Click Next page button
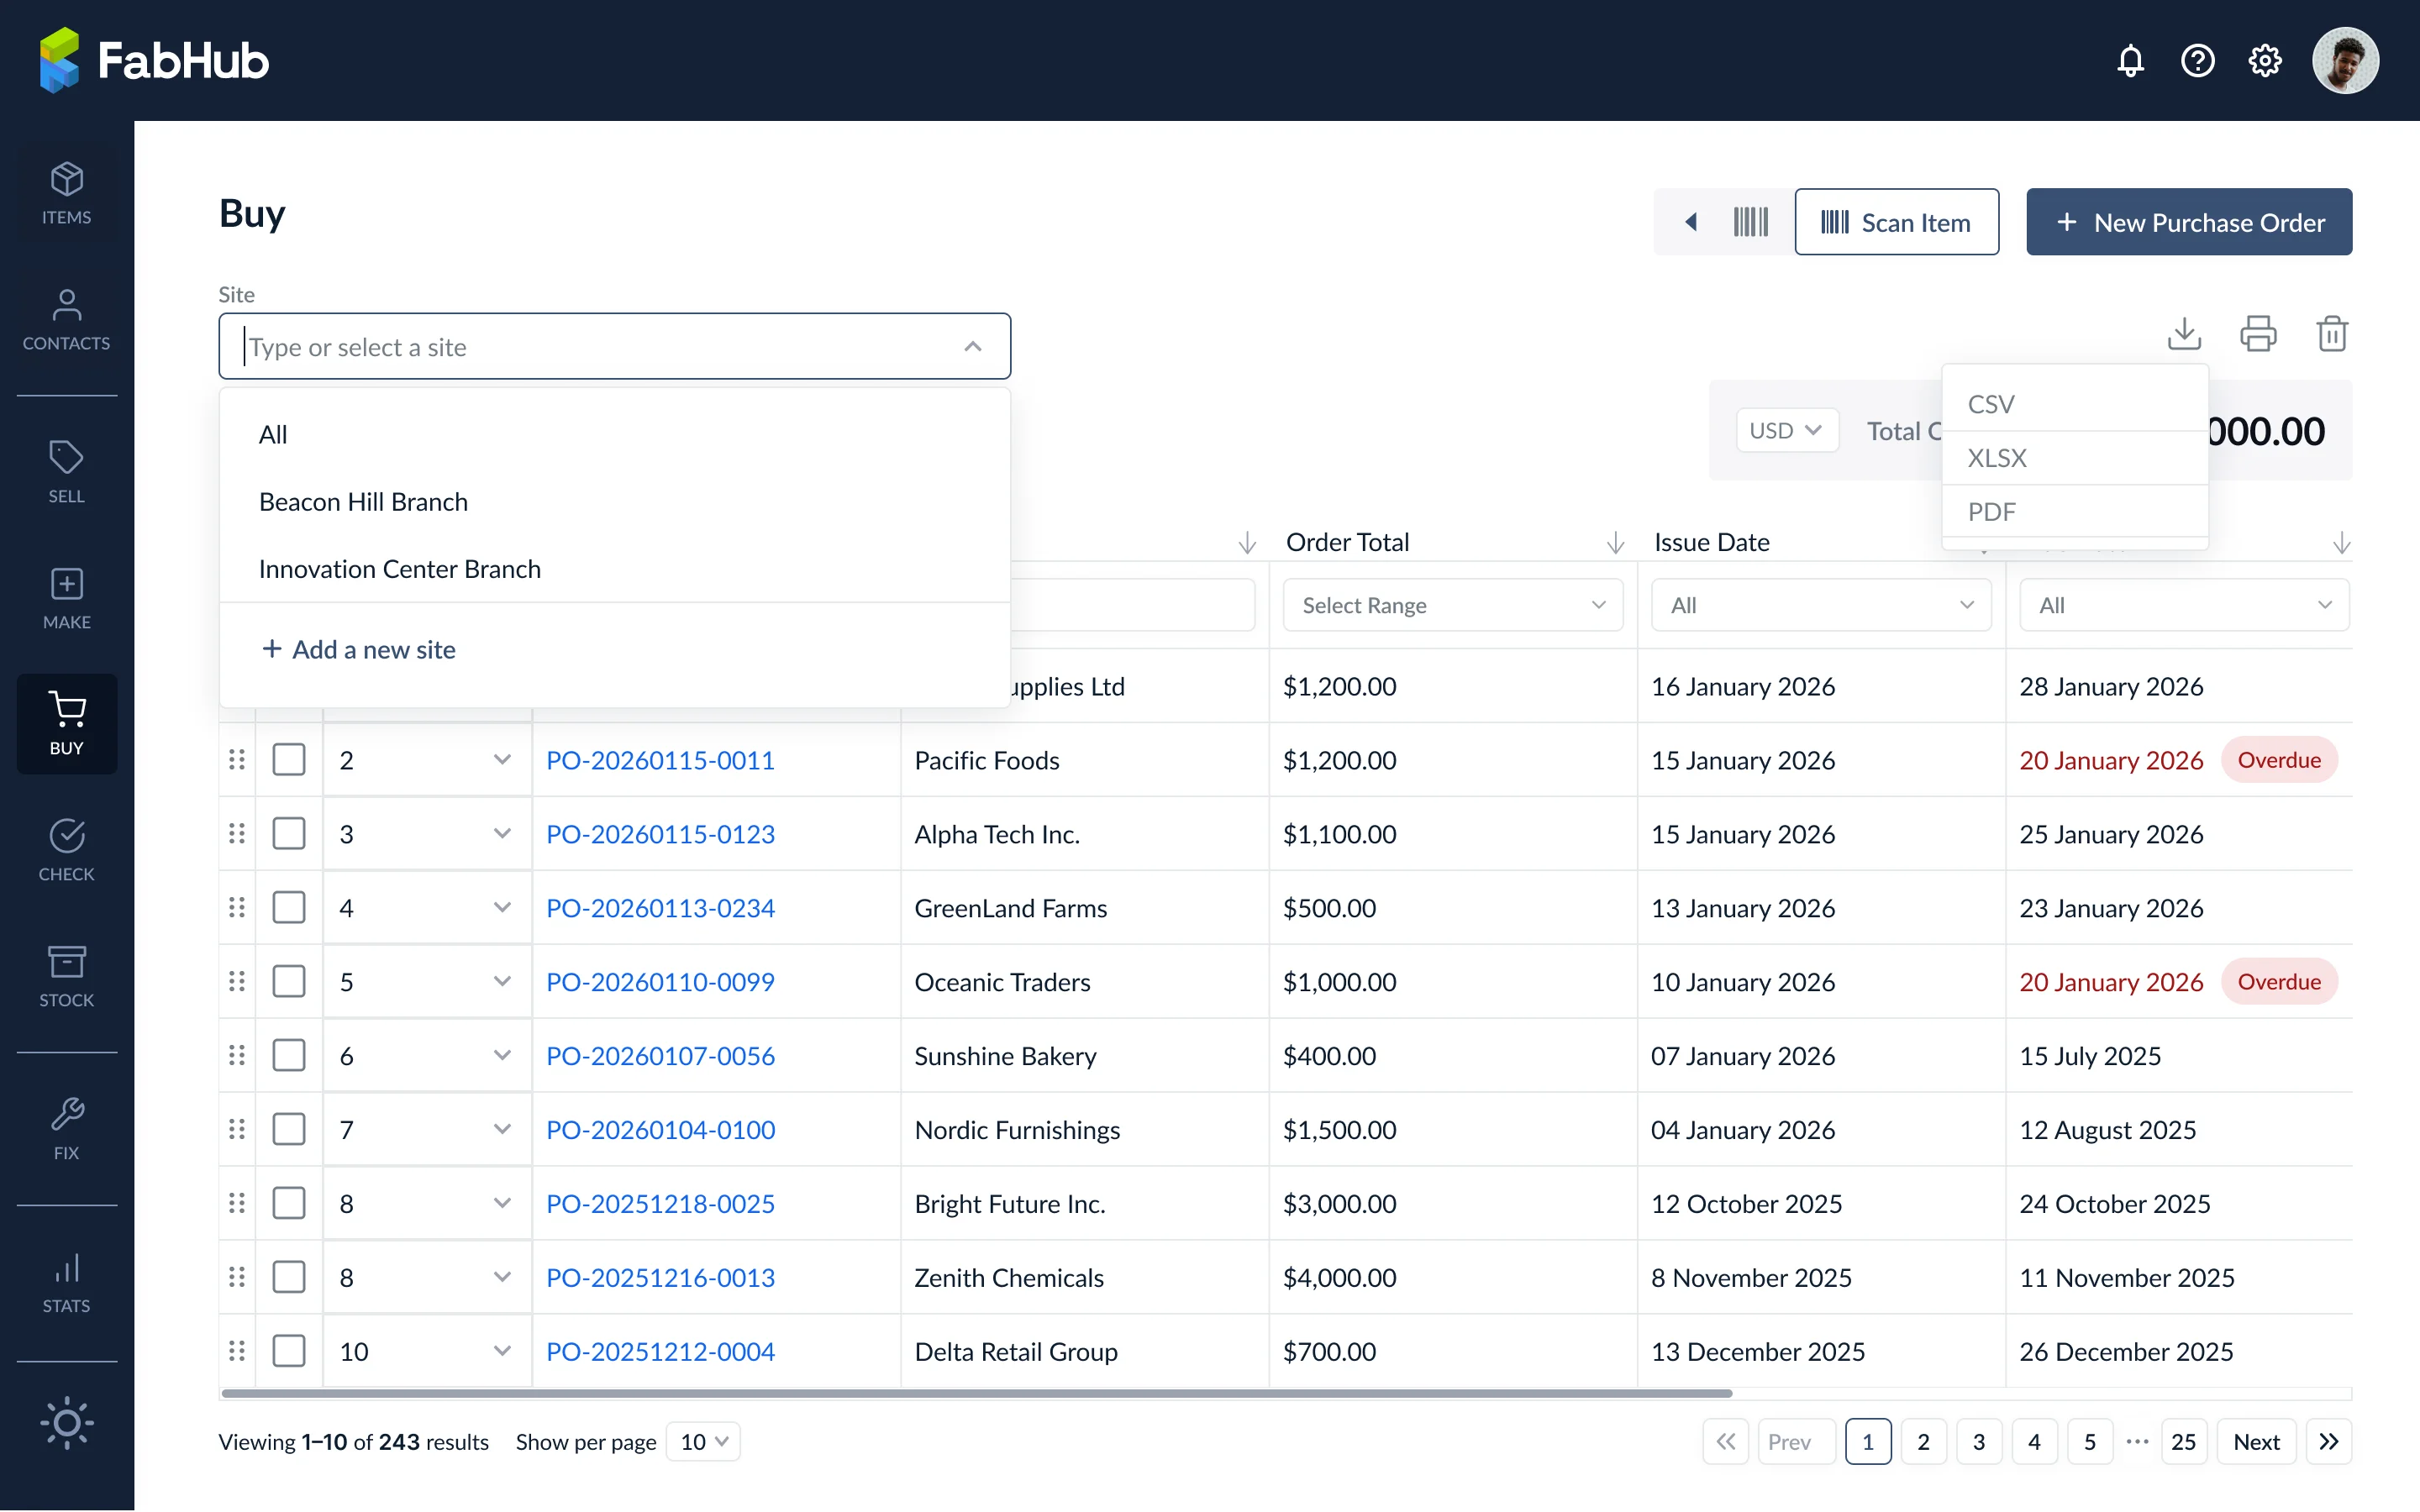The image size is (2420, 1512). coord(2256,1441)
